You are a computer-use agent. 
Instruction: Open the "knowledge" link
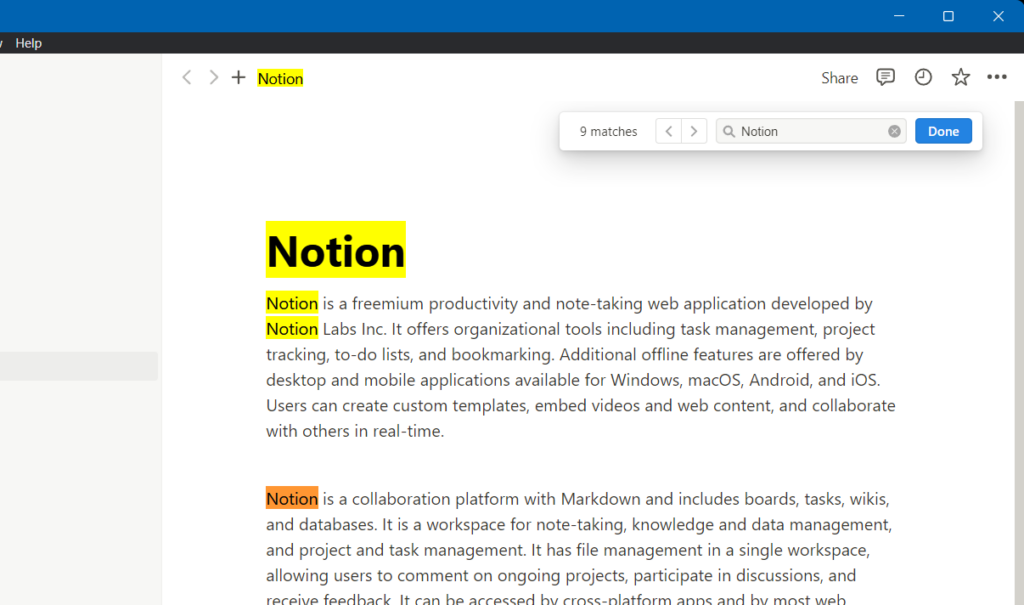click(x=673, y=524)
